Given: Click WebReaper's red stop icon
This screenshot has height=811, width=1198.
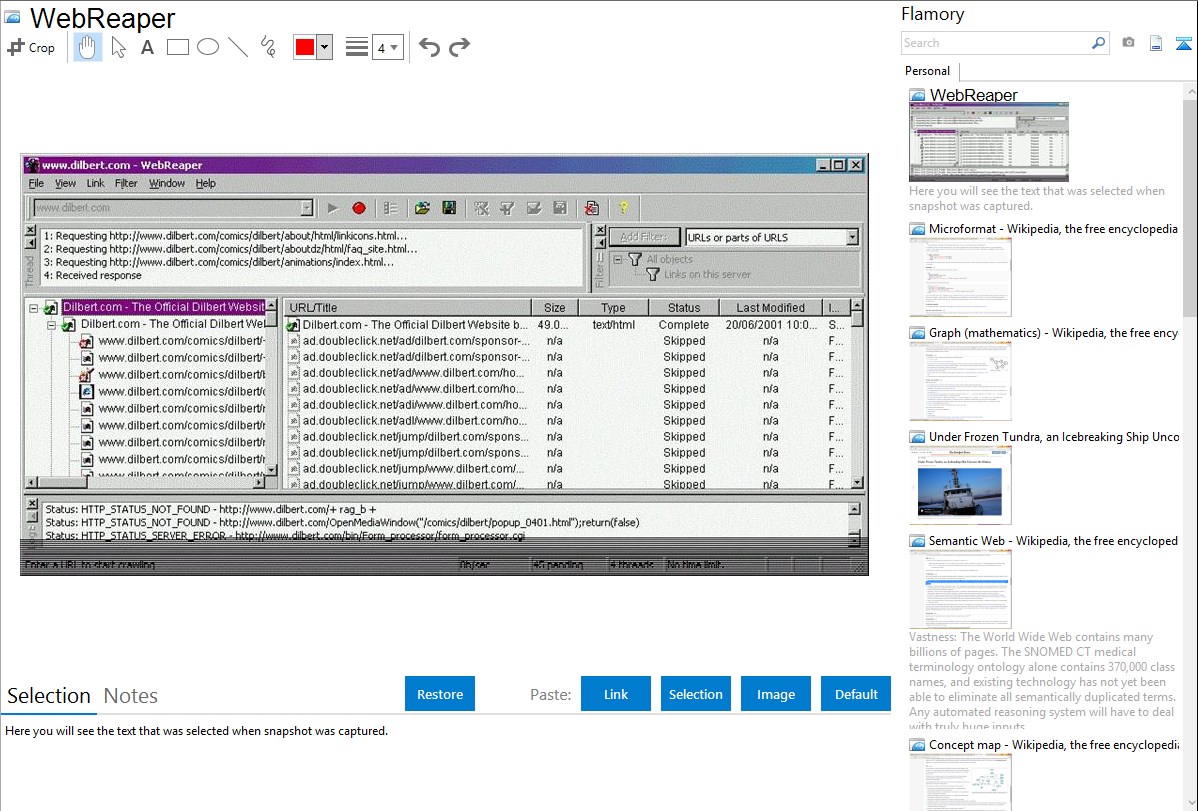Looking at the screenshot, I should (359, 208).
